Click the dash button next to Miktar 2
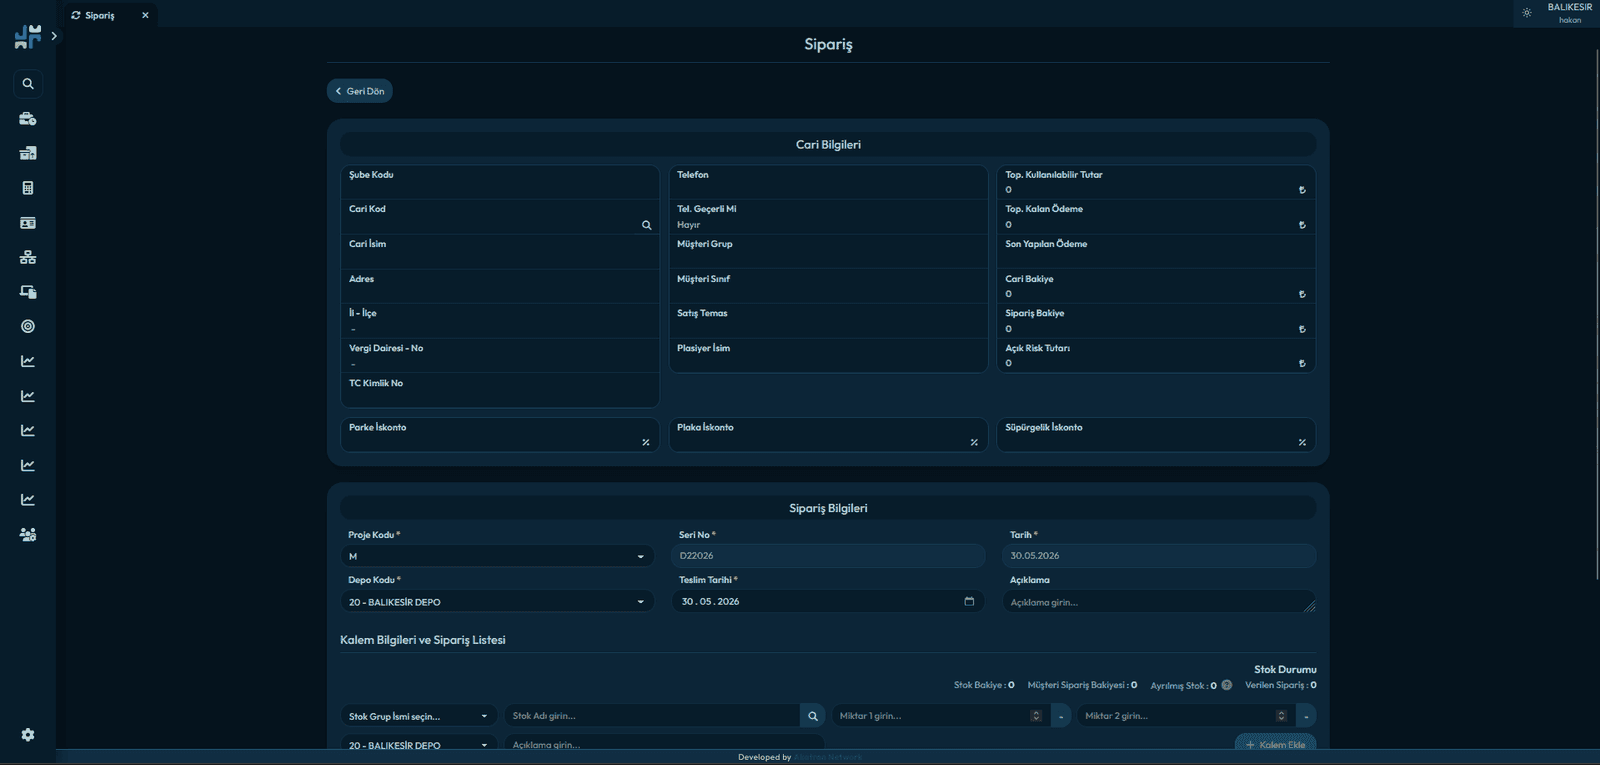 click(1306, 716)
